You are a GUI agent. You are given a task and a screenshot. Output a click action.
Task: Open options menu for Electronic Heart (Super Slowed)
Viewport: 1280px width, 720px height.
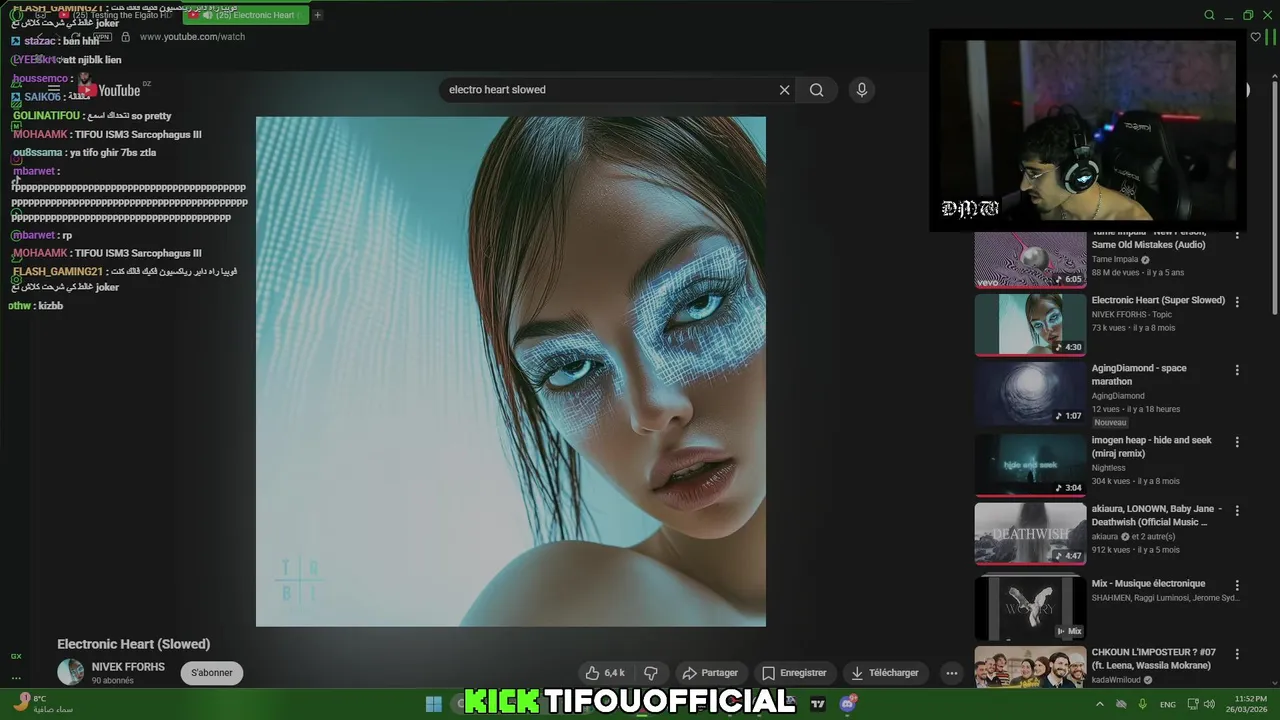pyautogui.click(x=1237, y=302)
